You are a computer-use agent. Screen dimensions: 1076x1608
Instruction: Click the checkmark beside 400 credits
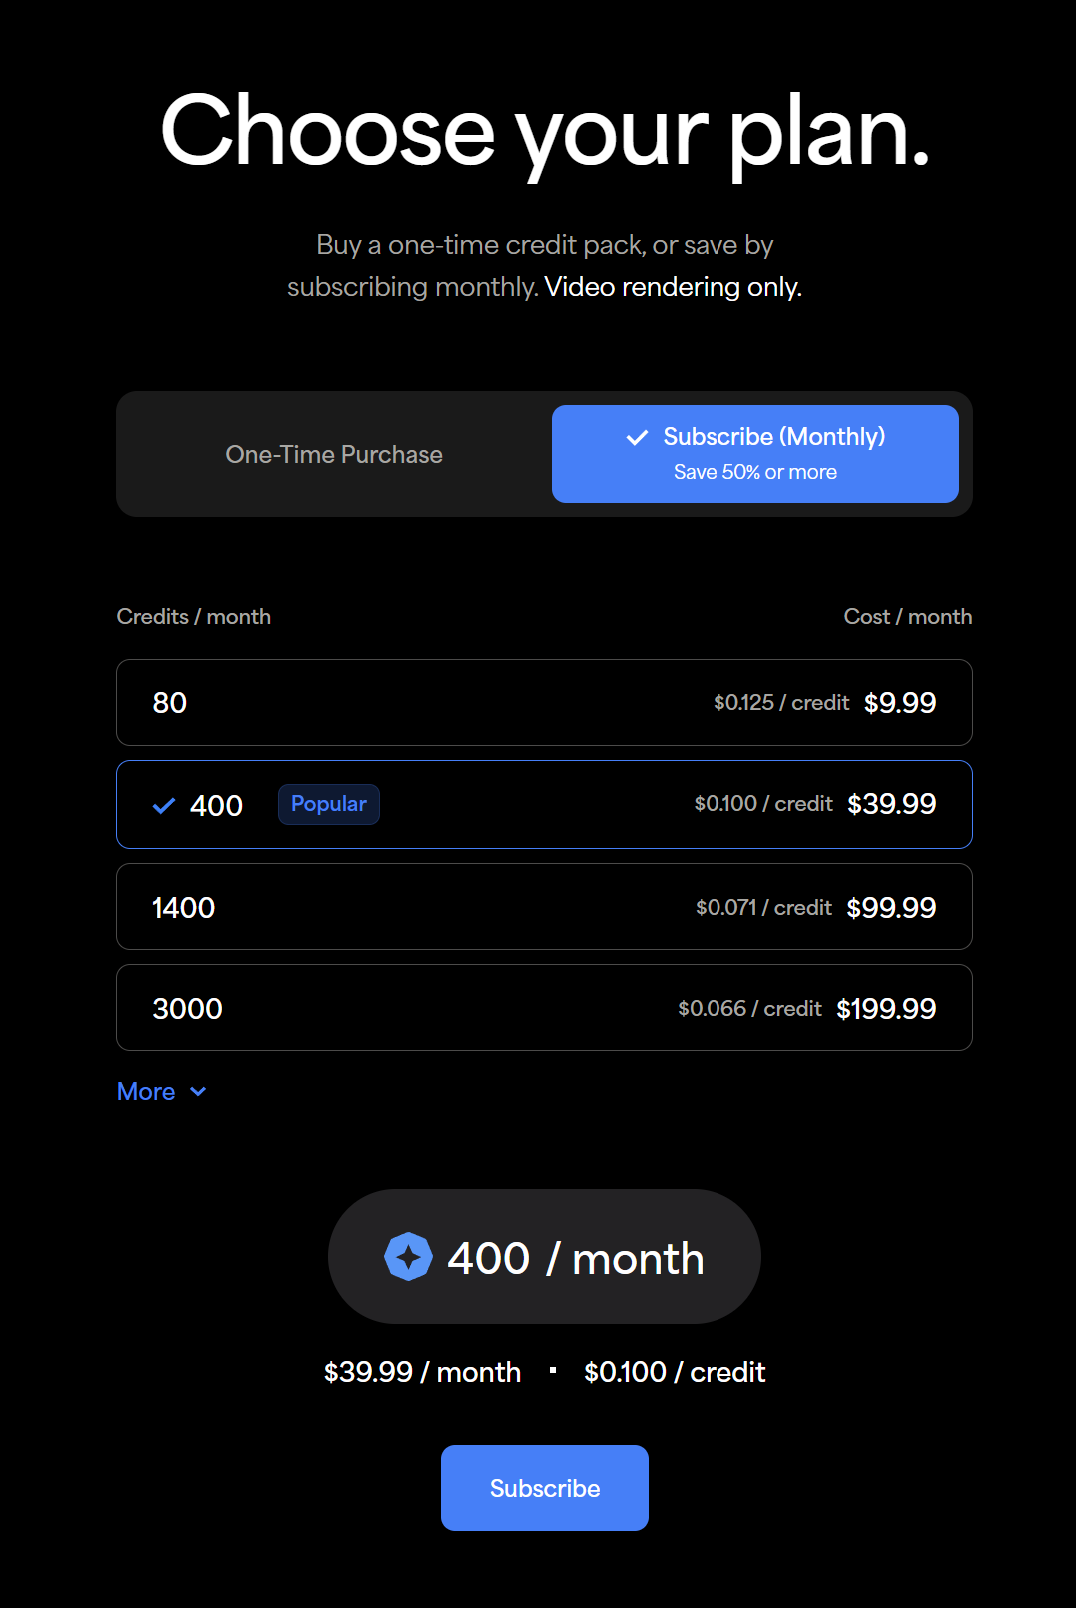(164, 806)
